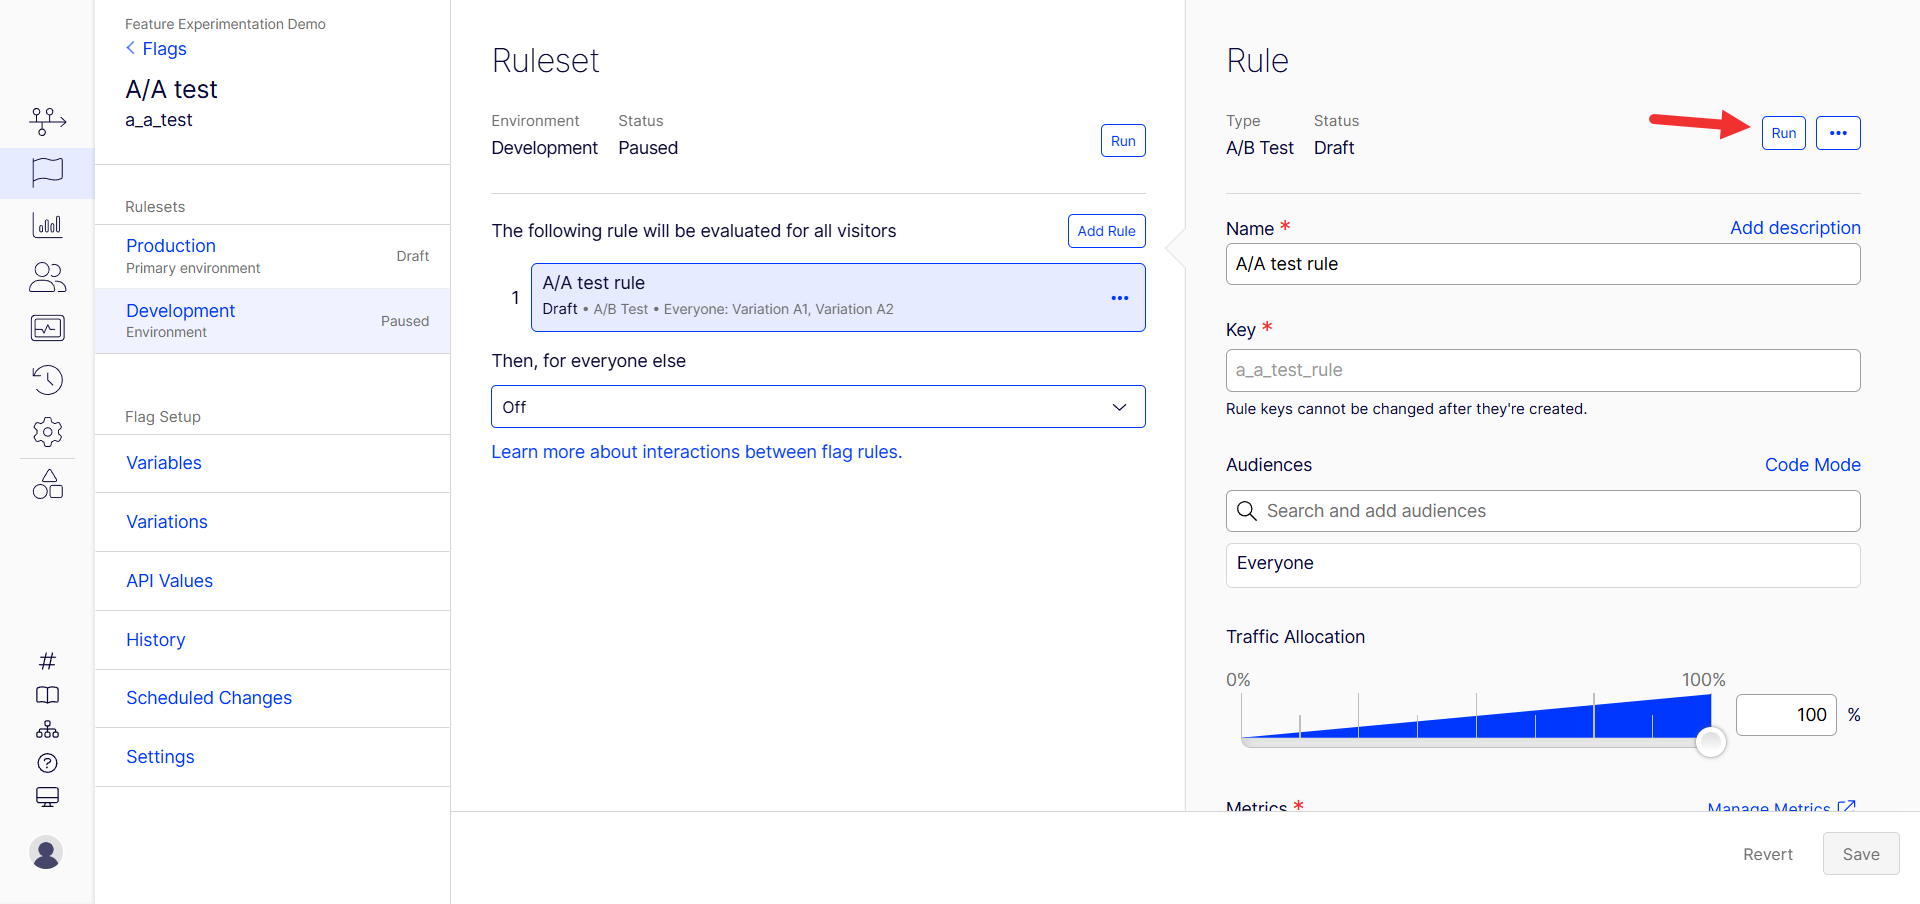Open the 'Then, for everyone else' dropdown
The height and width of the screenshot is (904, 1920).
818,407
